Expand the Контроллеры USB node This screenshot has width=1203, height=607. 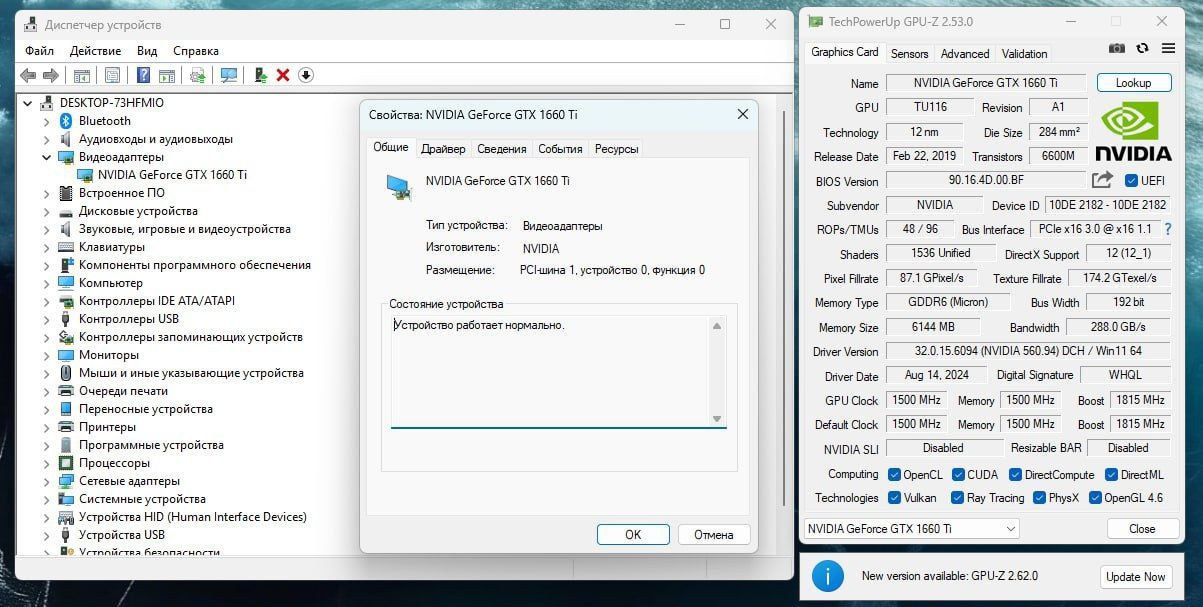tap(46, 319)
